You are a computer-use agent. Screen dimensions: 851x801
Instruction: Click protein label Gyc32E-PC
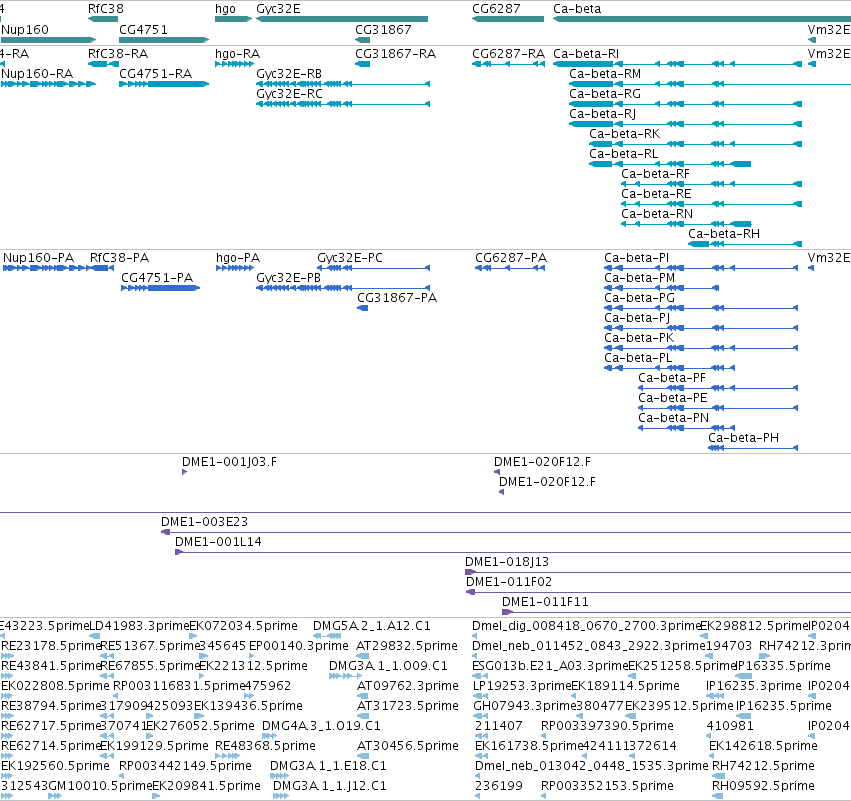(350, 258)
